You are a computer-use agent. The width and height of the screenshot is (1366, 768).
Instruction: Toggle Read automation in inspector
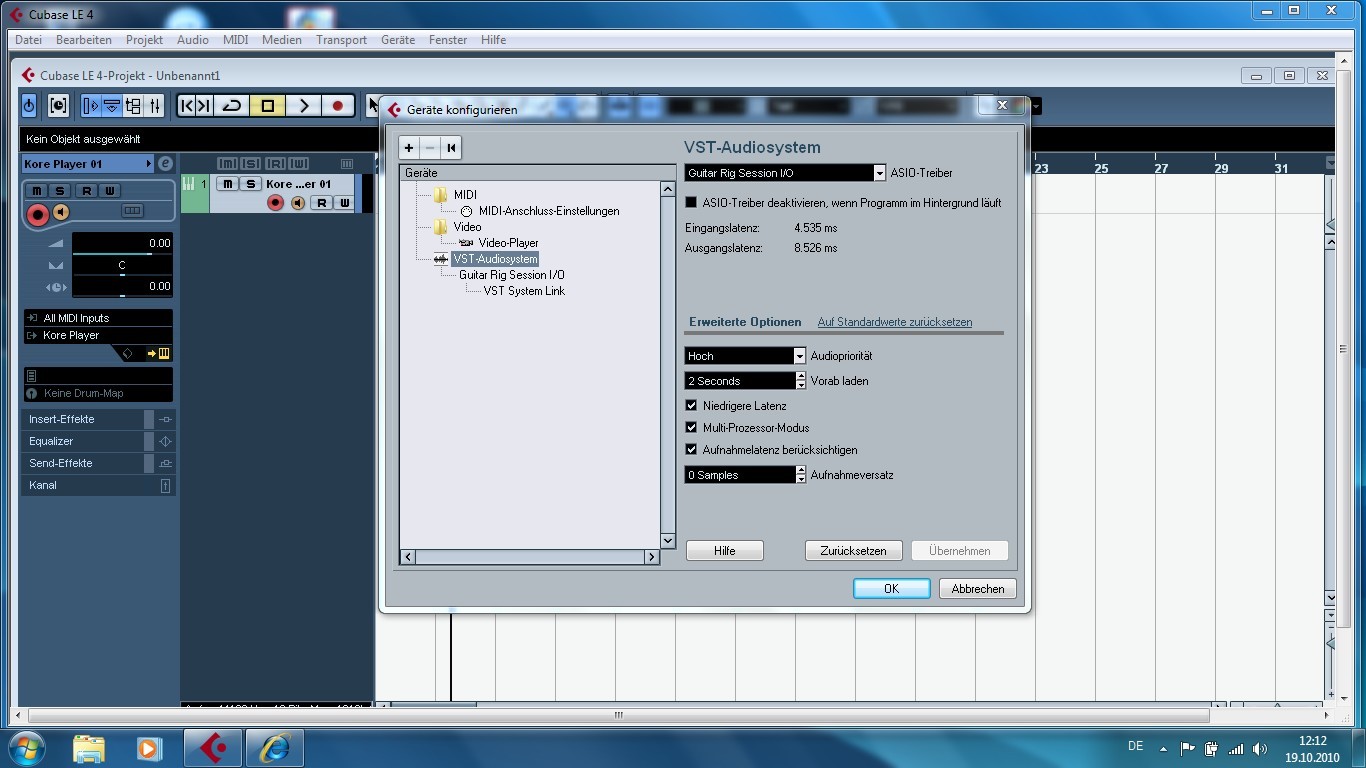87,191
